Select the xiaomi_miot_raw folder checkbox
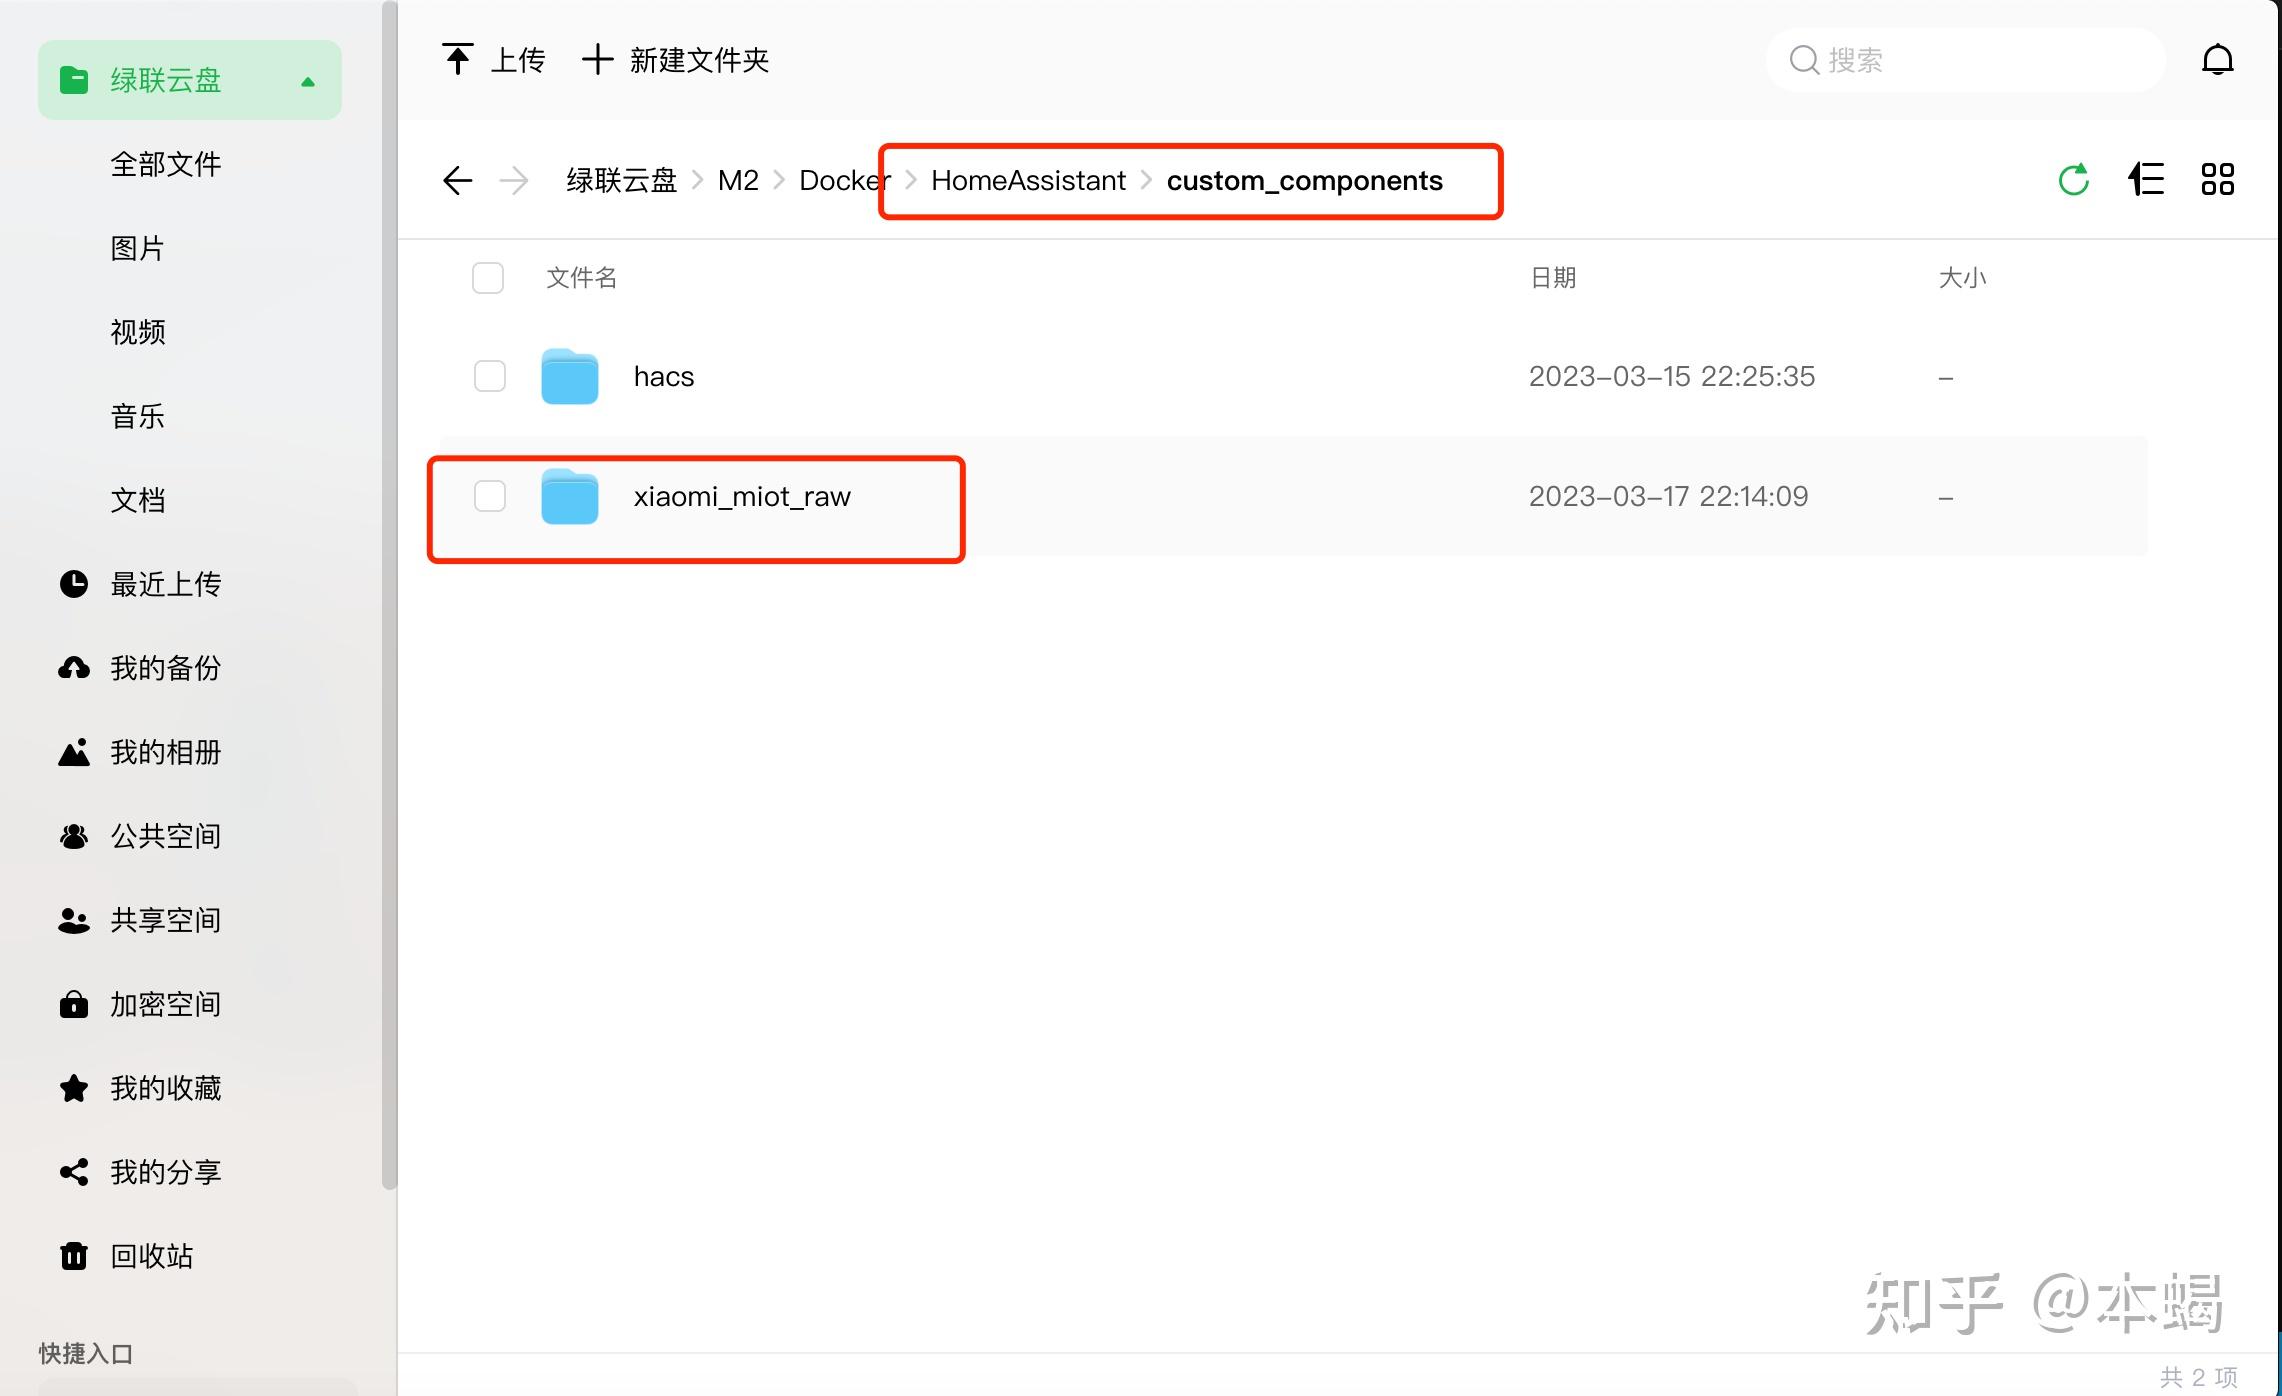This screenshot has width=2282, height=1396. (x=489, y=495)
